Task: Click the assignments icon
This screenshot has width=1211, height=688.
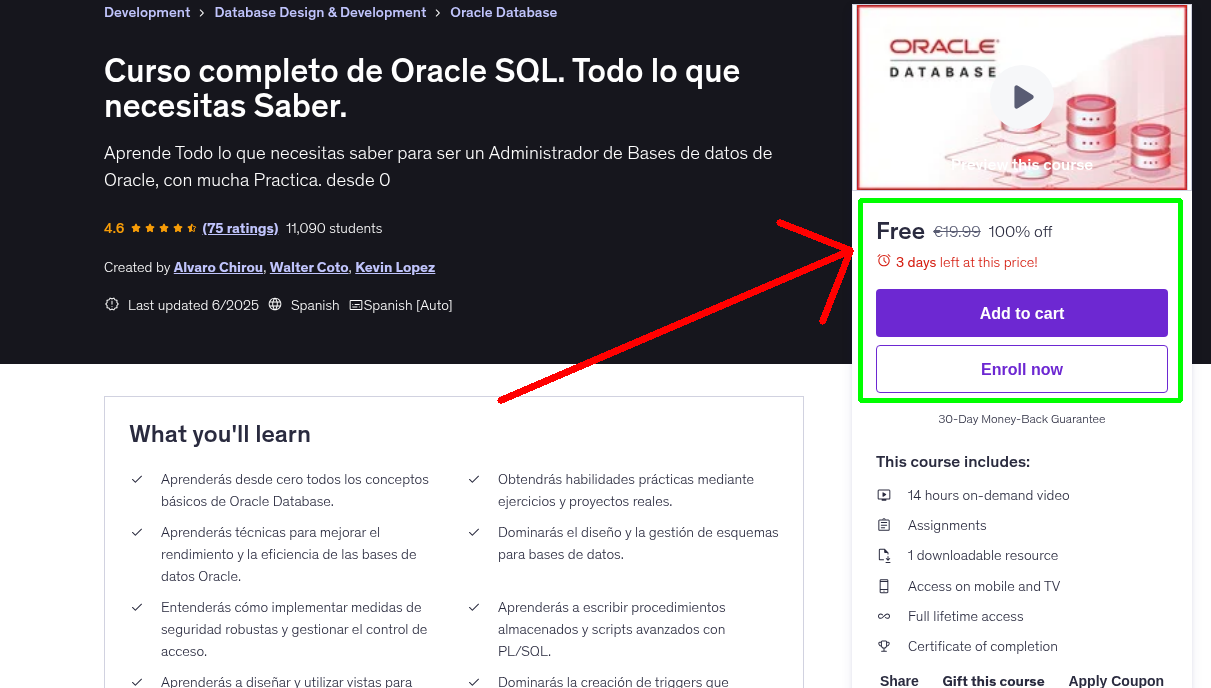Action: click(885, 524)
